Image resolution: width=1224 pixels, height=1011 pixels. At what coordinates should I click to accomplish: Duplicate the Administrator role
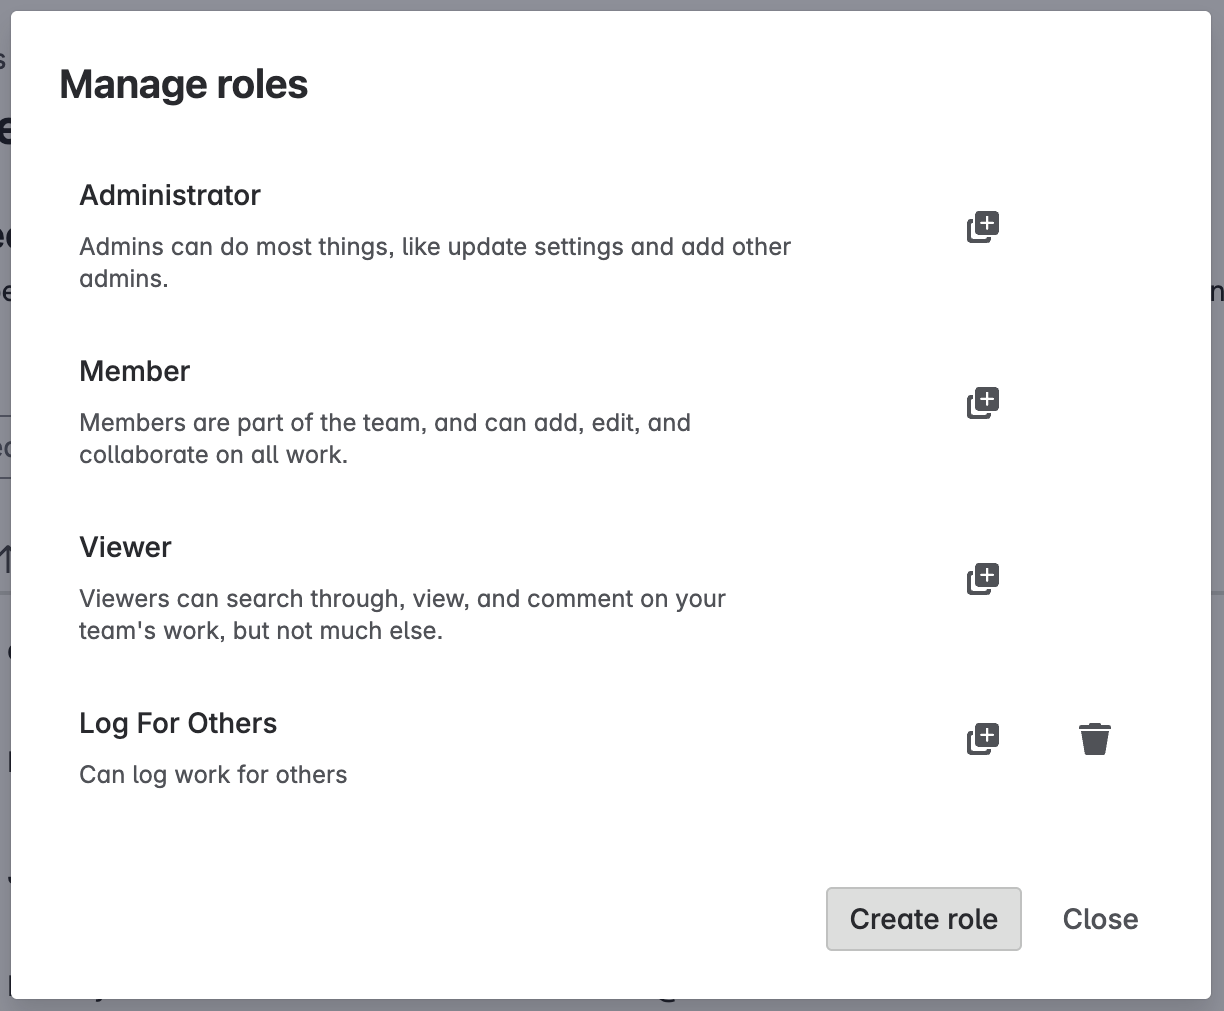983,227
